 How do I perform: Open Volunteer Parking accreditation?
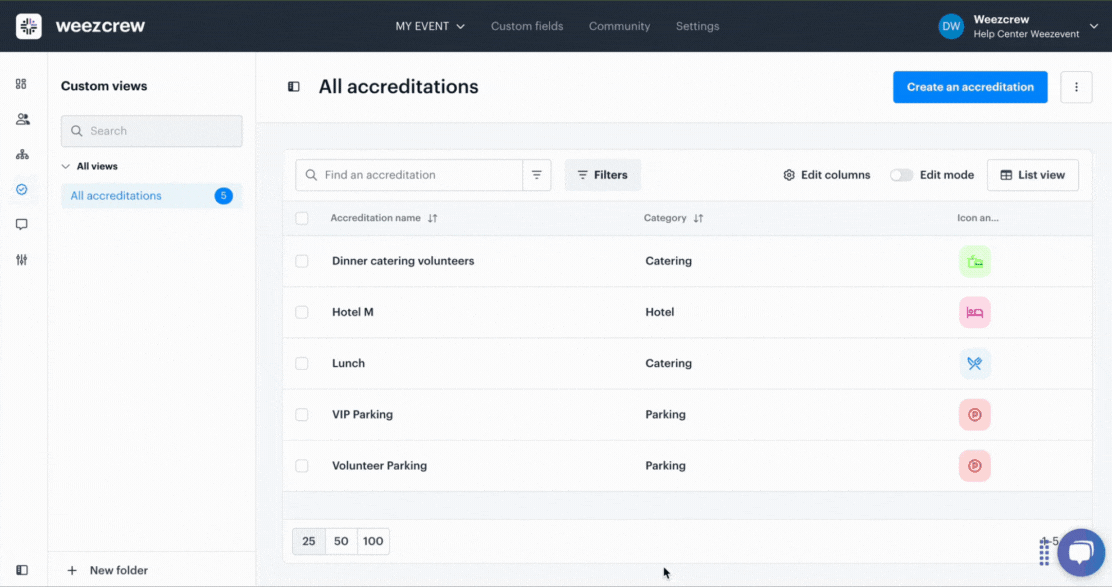pos(379,466)
